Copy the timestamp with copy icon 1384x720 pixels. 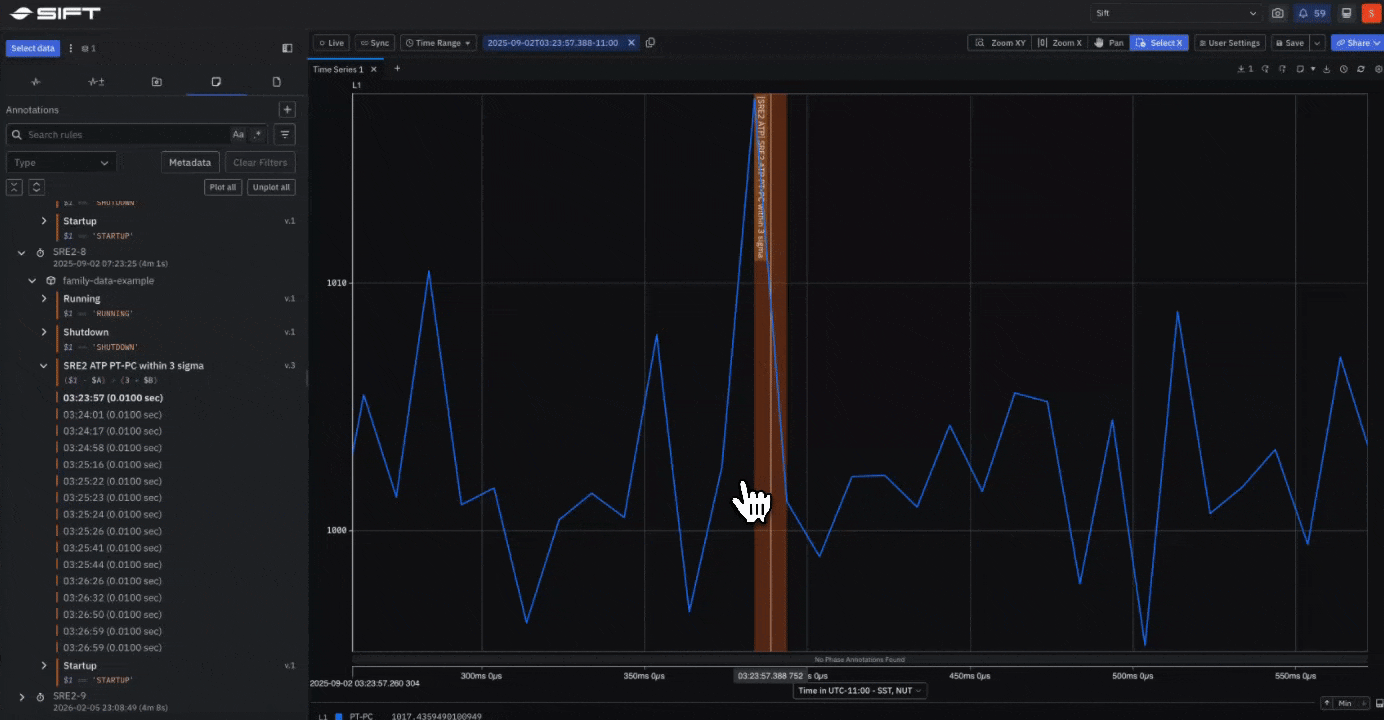tap(651, 43)
